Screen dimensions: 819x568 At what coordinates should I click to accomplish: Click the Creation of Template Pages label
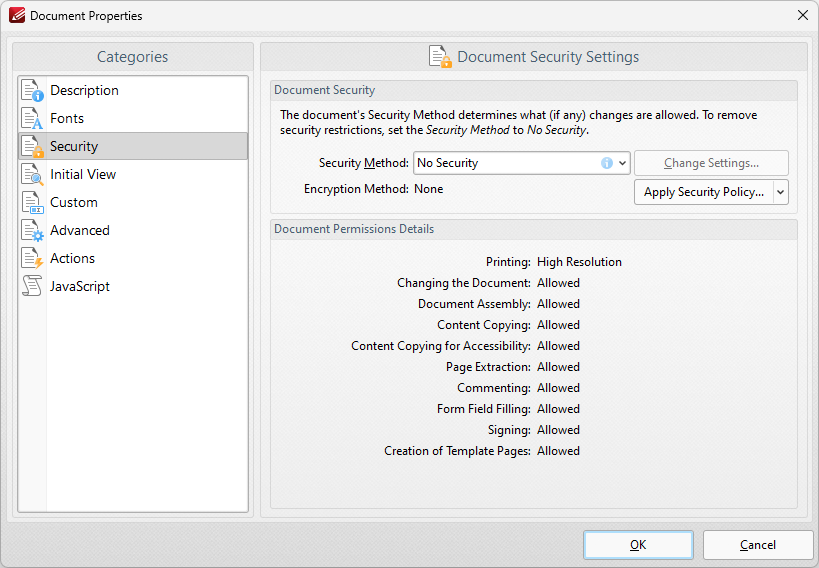(458, 451)
